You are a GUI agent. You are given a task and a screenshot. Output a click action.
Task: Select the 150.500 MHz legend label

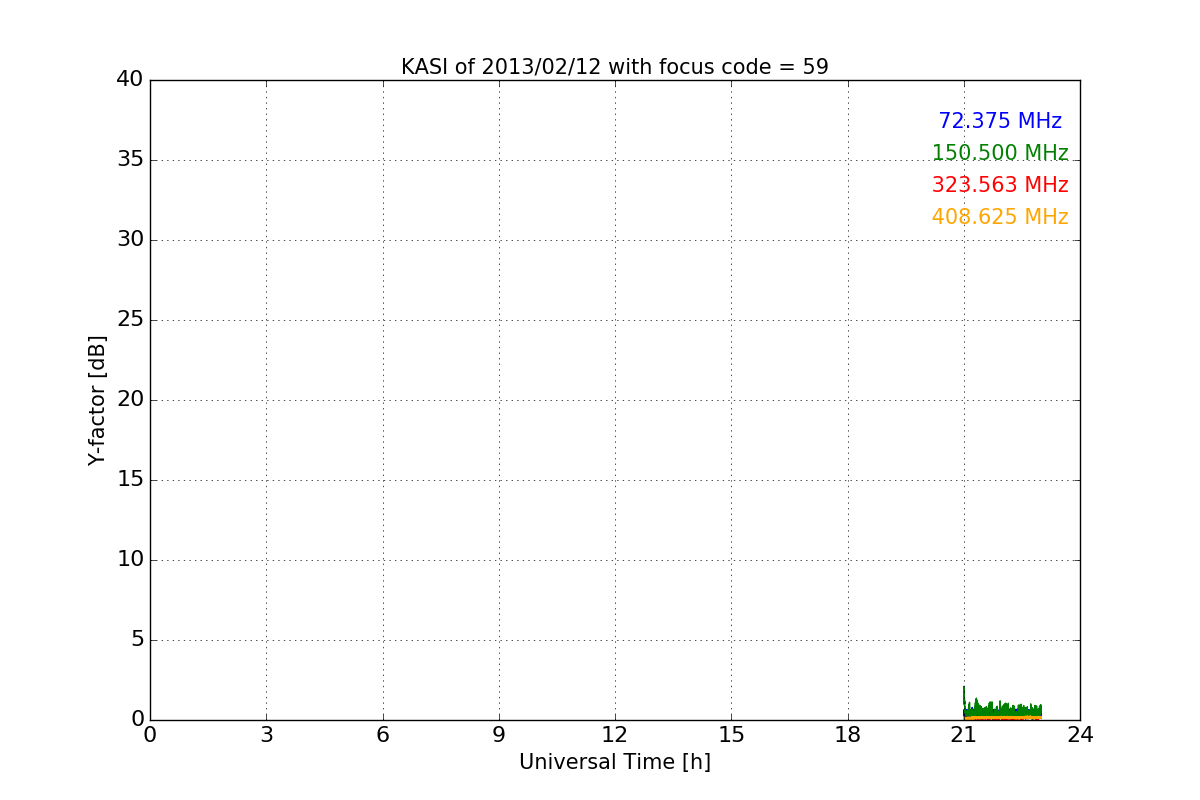[1000, 153]
